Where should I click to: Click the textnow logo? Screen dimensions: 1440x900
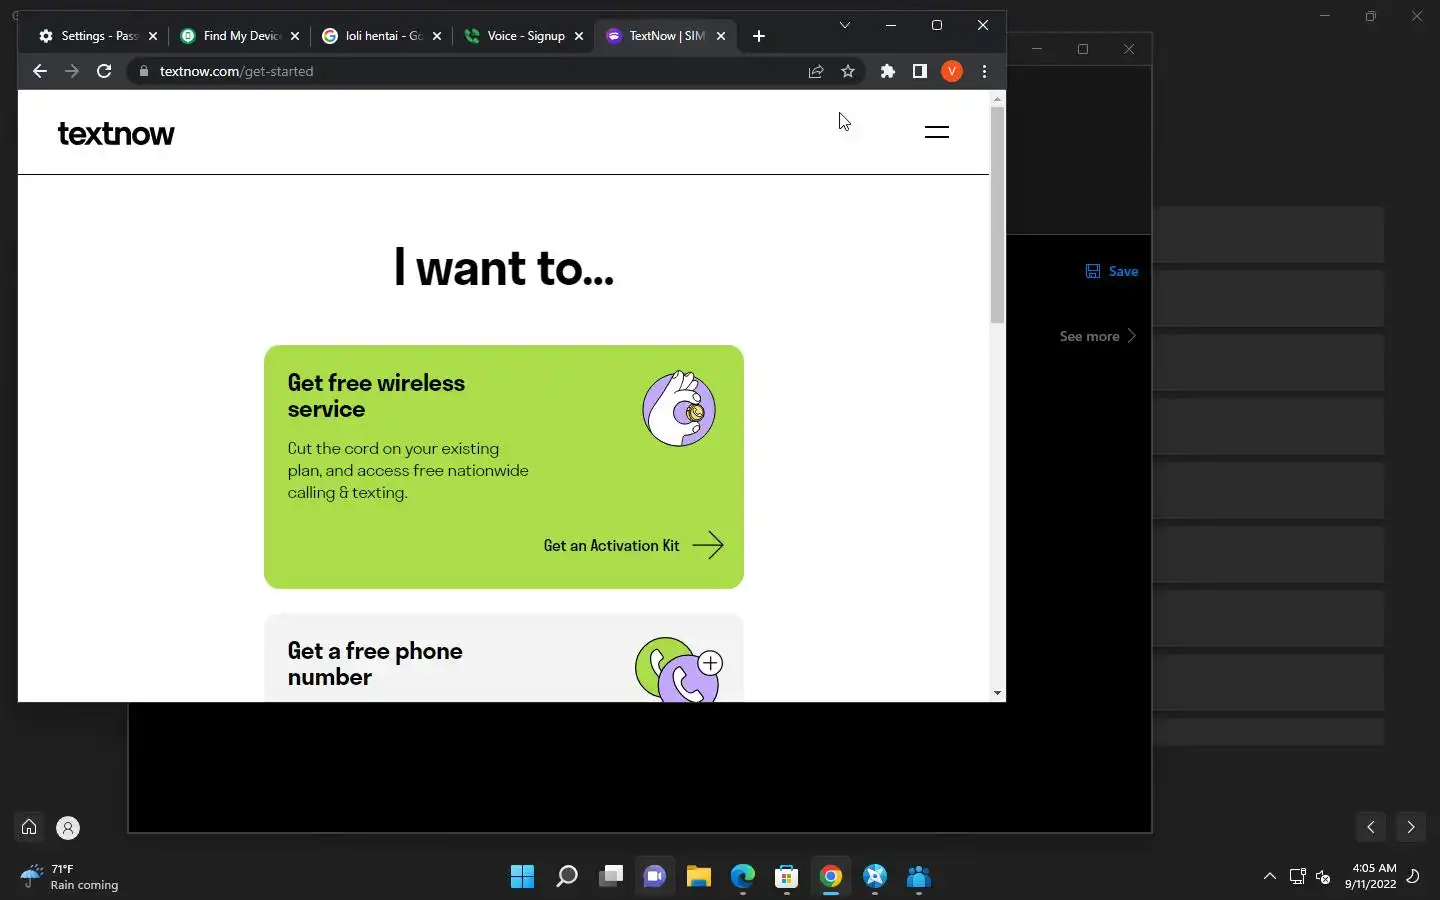[116, 133]
